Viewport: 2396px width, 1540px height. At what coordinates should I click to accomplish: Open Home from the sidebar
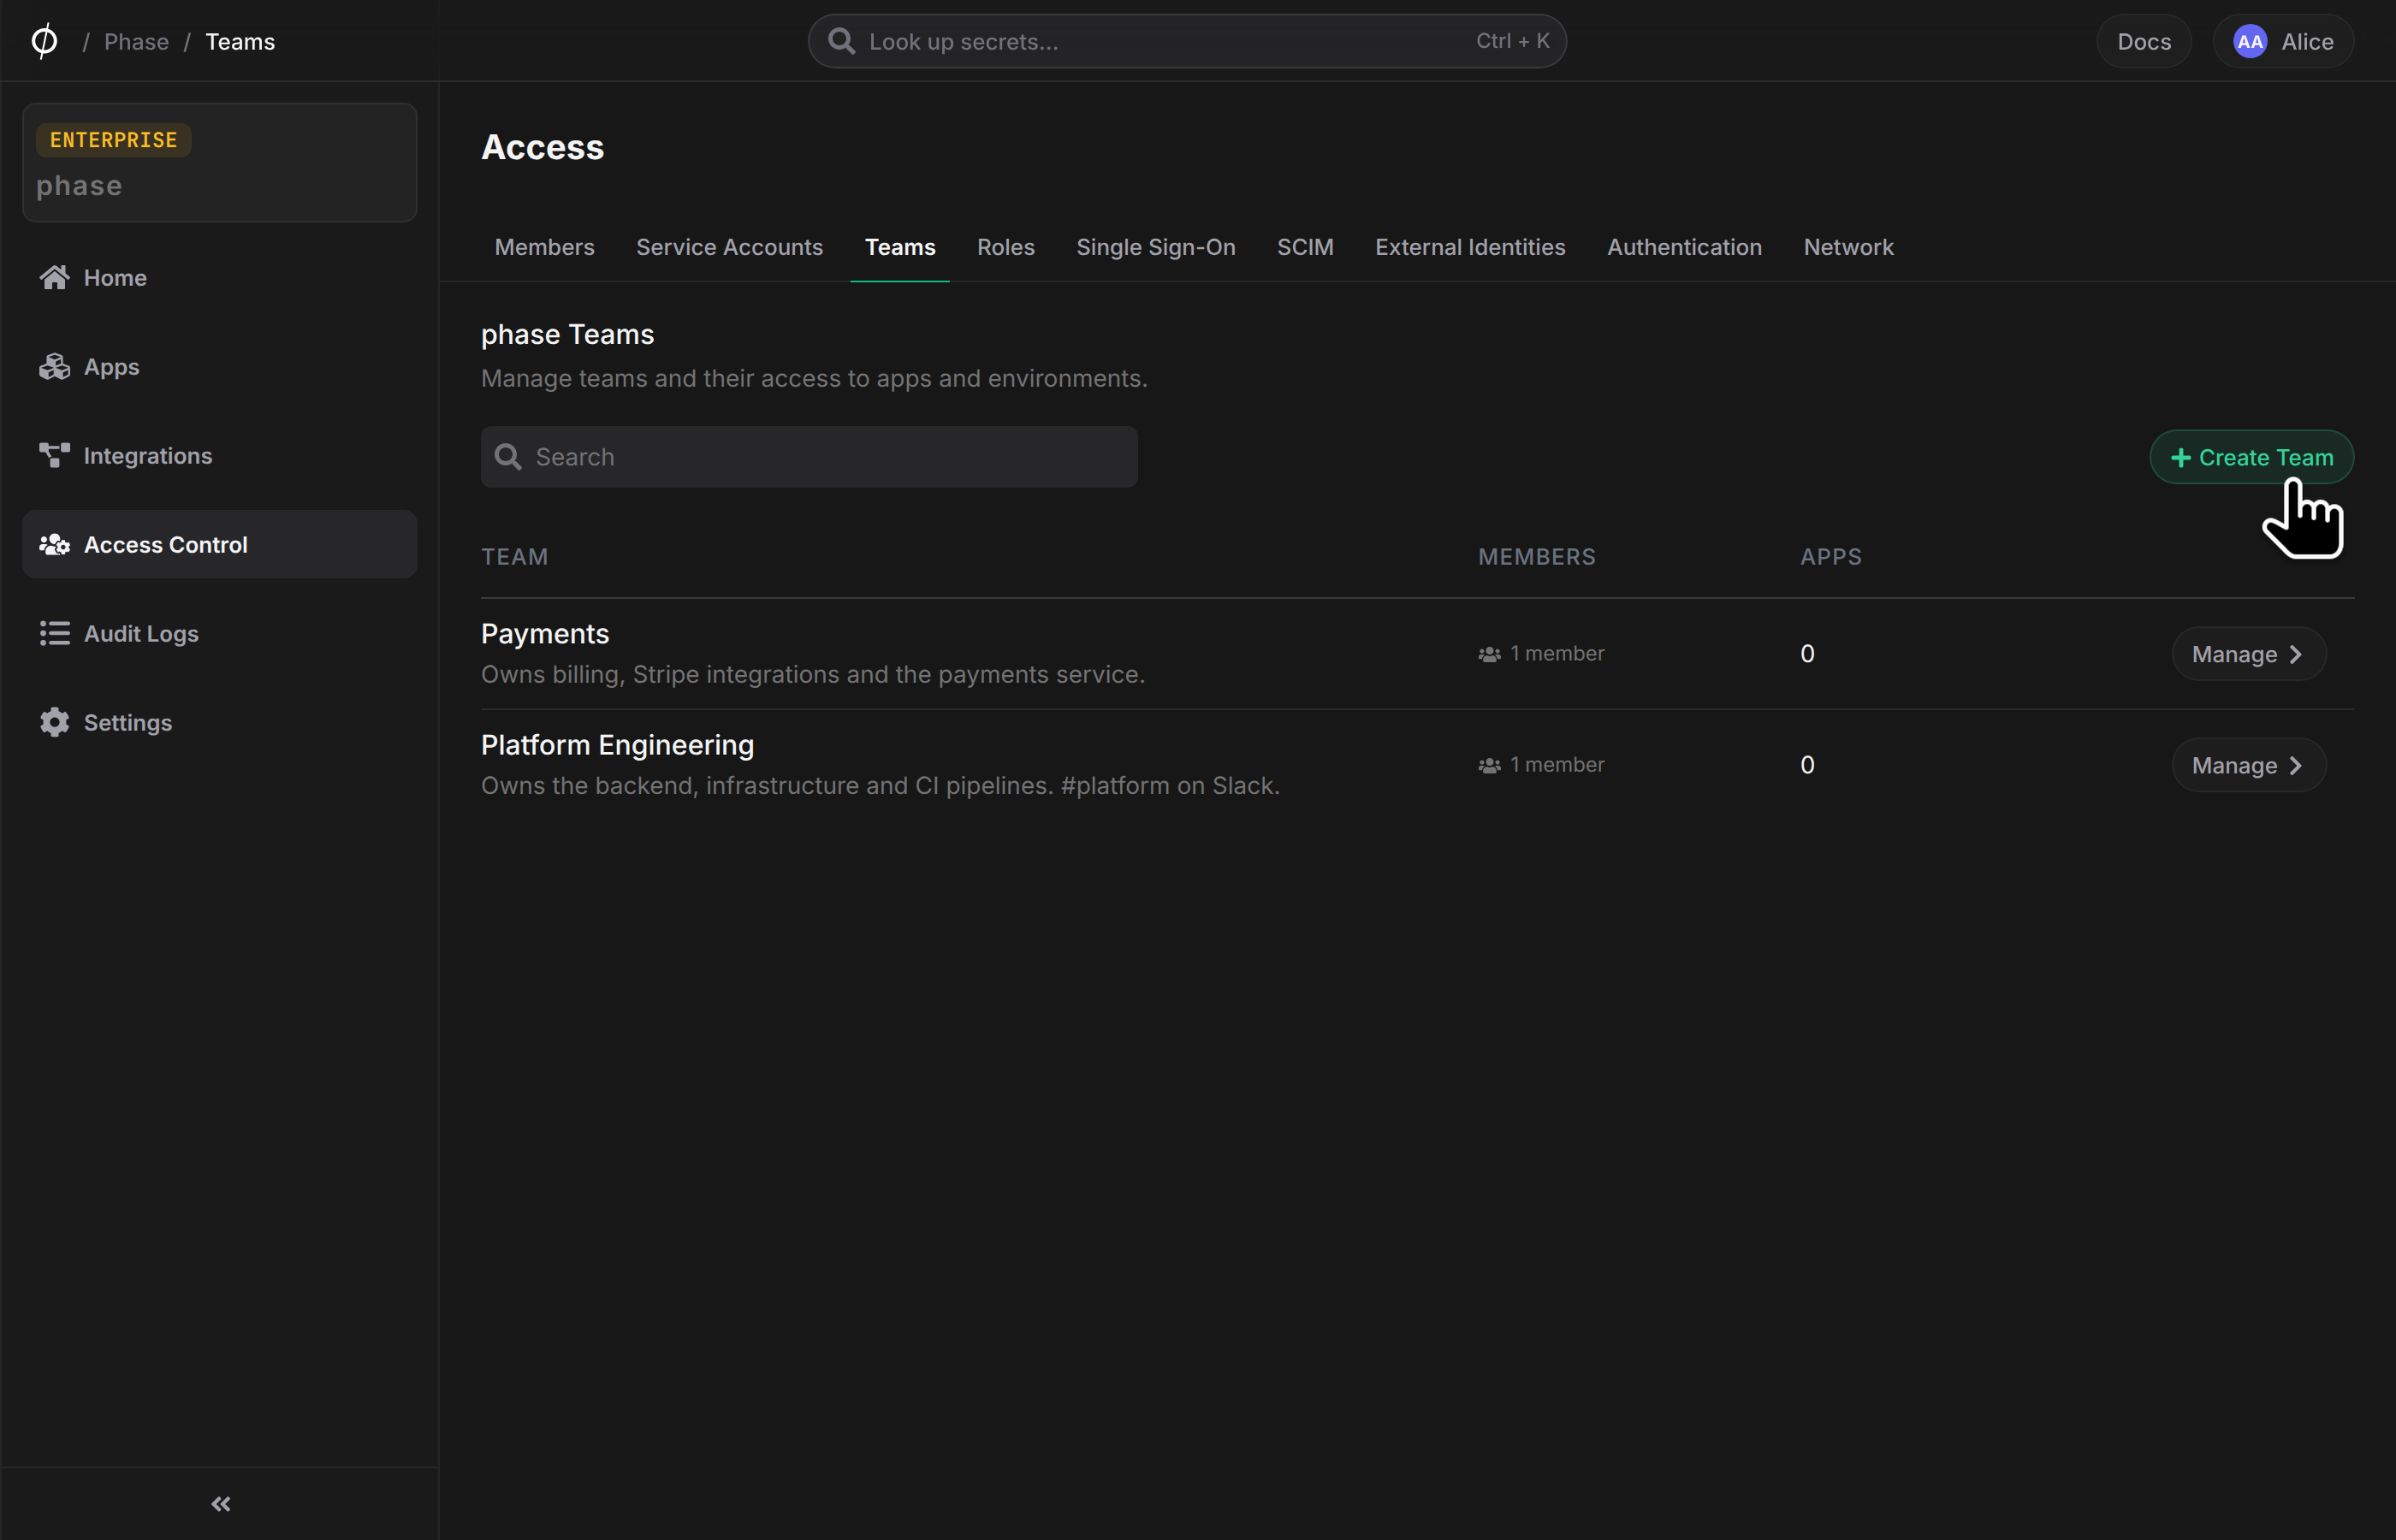[x=219, y=277]
